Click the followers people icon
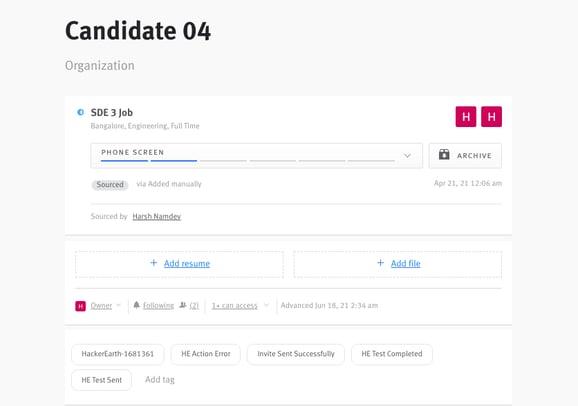The height and width of the screenshot is (406, 578). click(x=182, y=305)
